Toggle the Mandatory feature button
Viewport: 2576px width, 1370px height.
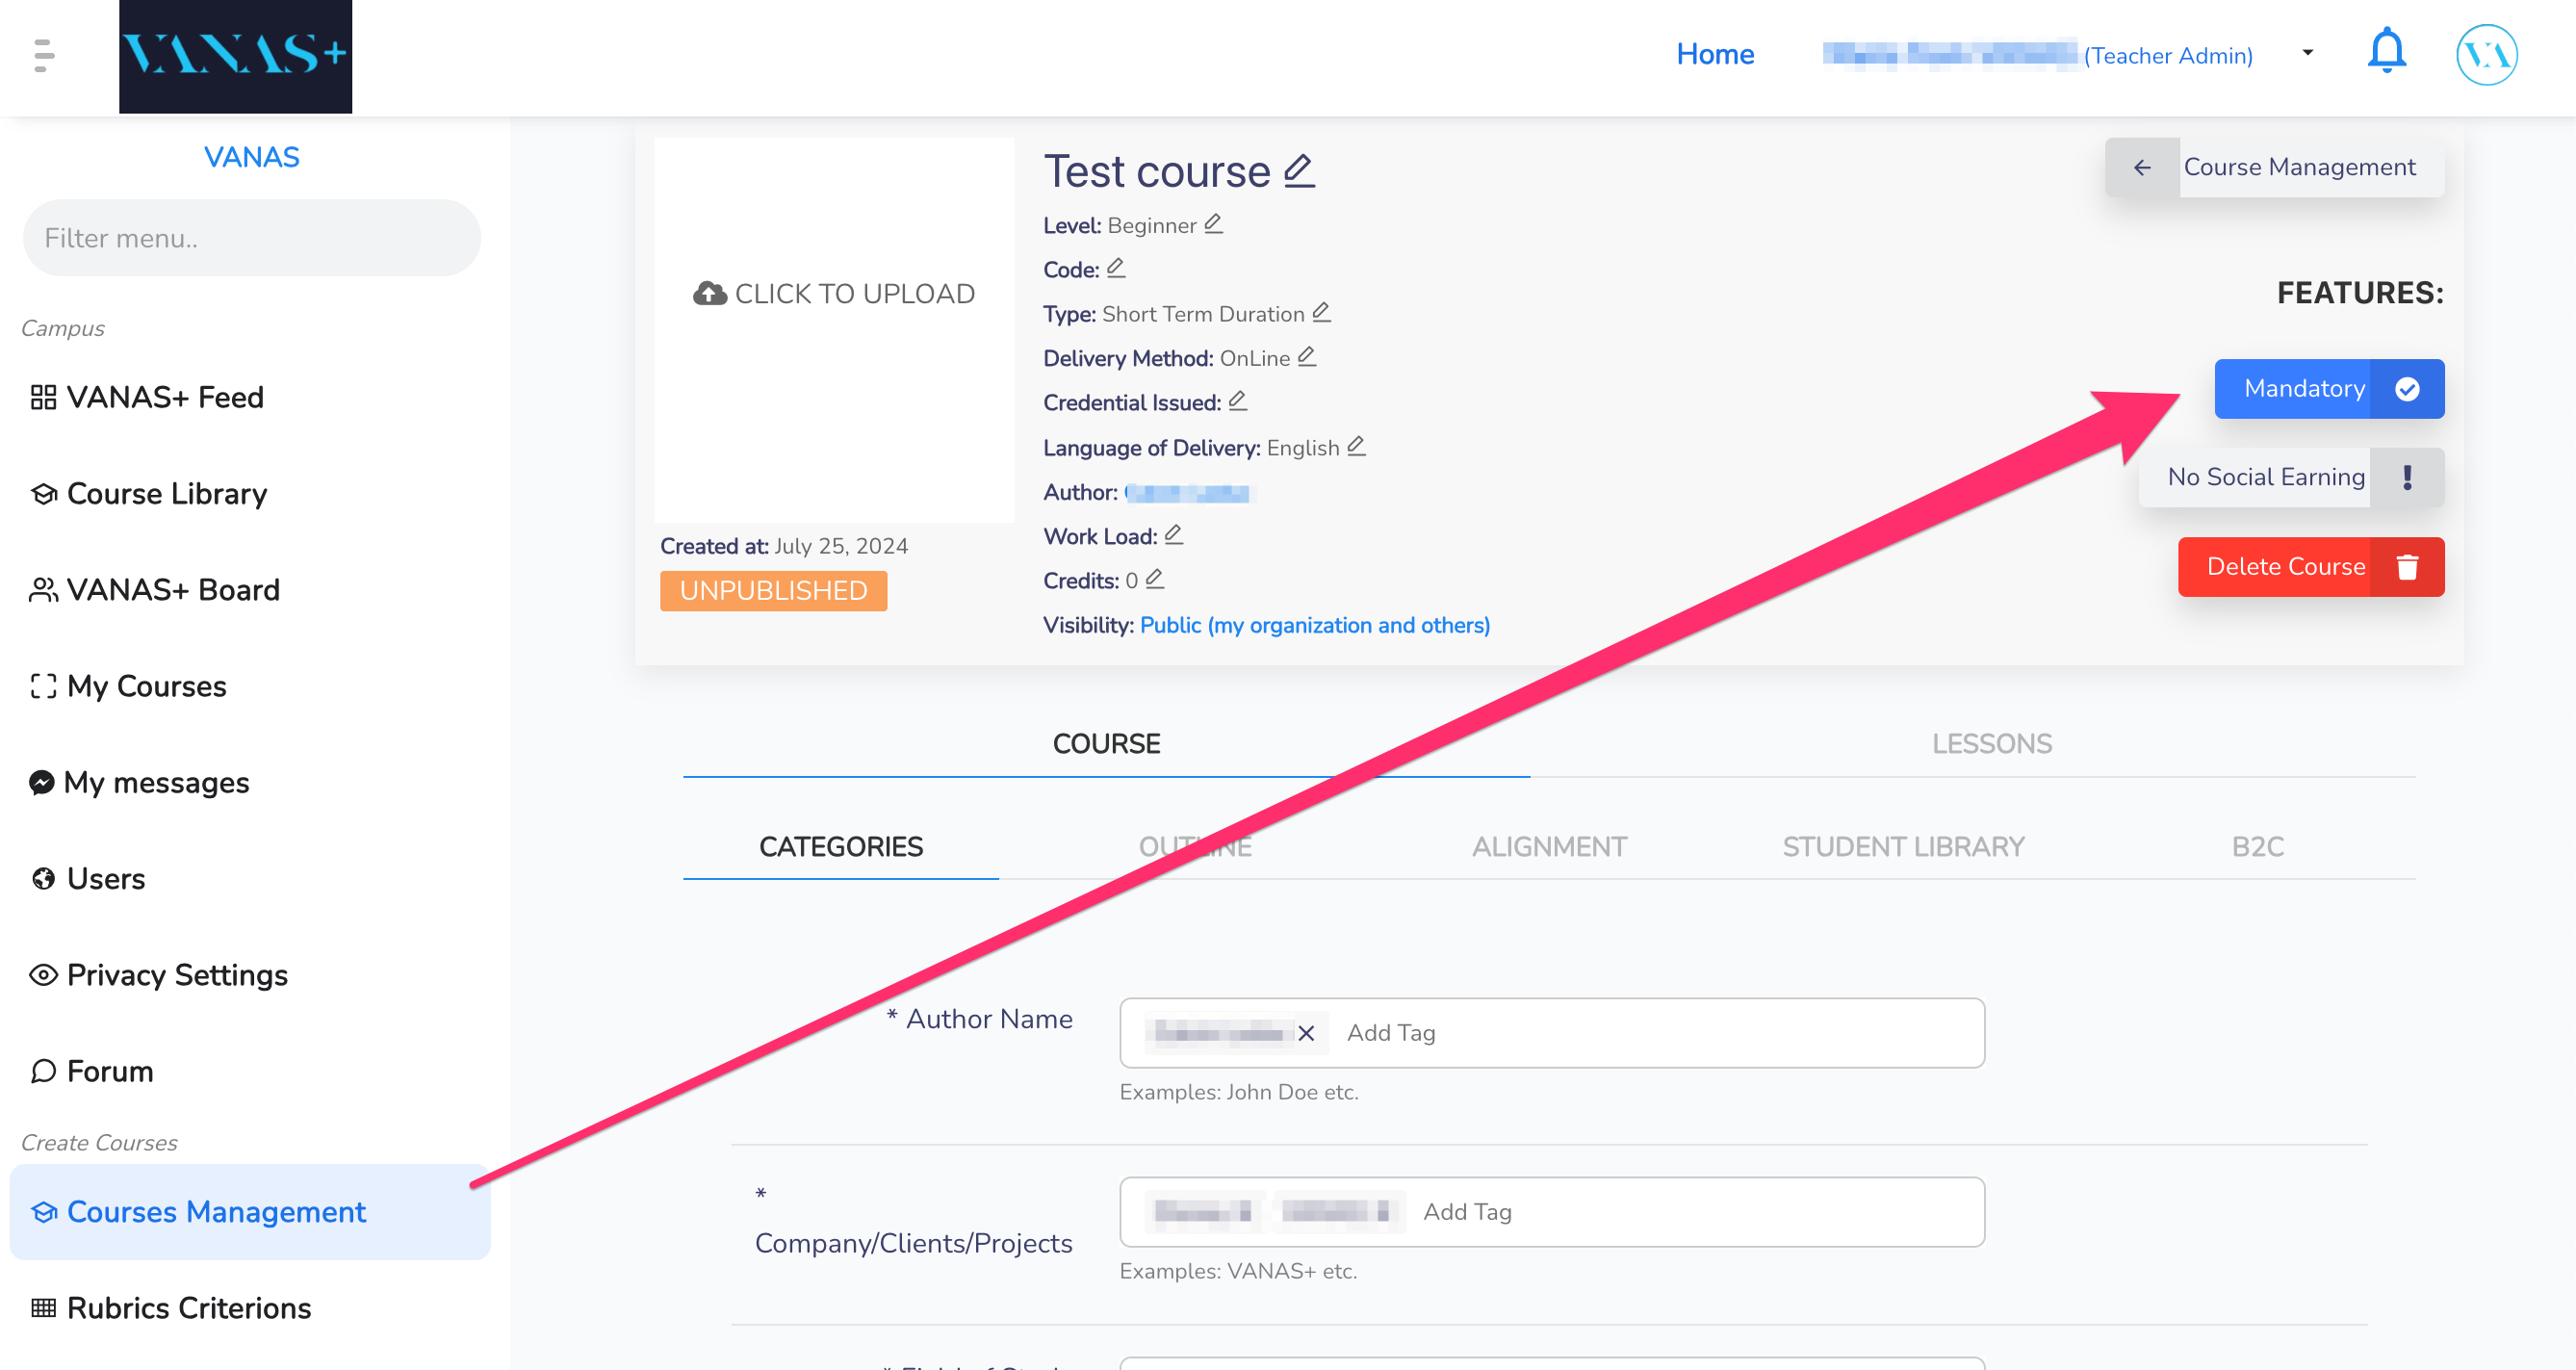tap(2328, 388)
